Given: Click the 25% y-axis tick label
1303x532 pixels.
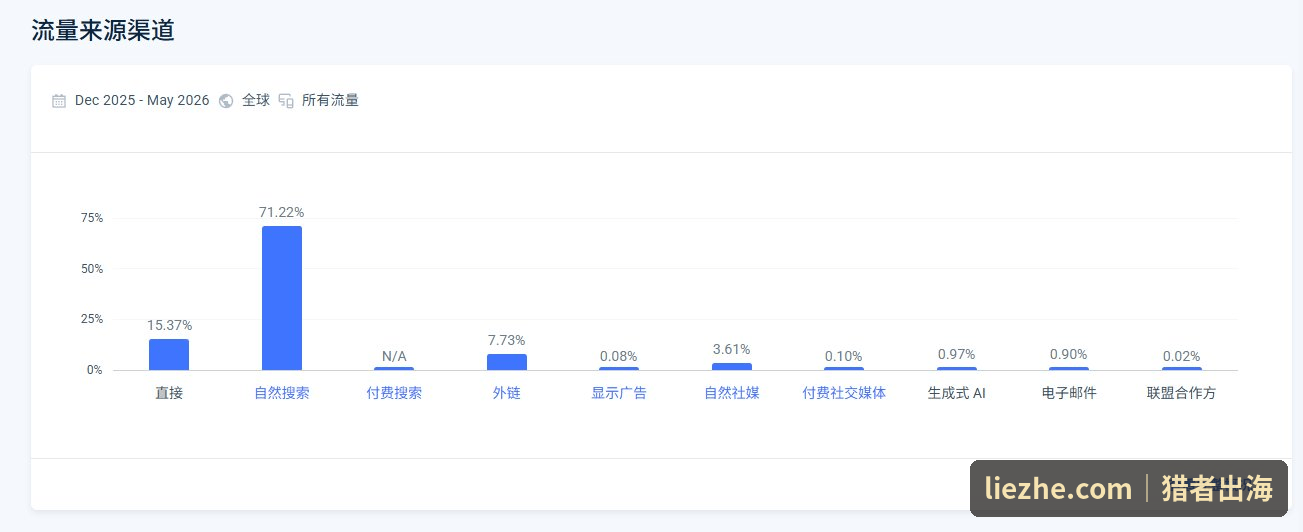Looking at the screenshot, I should pyautogui.click(x=92, y=319).
